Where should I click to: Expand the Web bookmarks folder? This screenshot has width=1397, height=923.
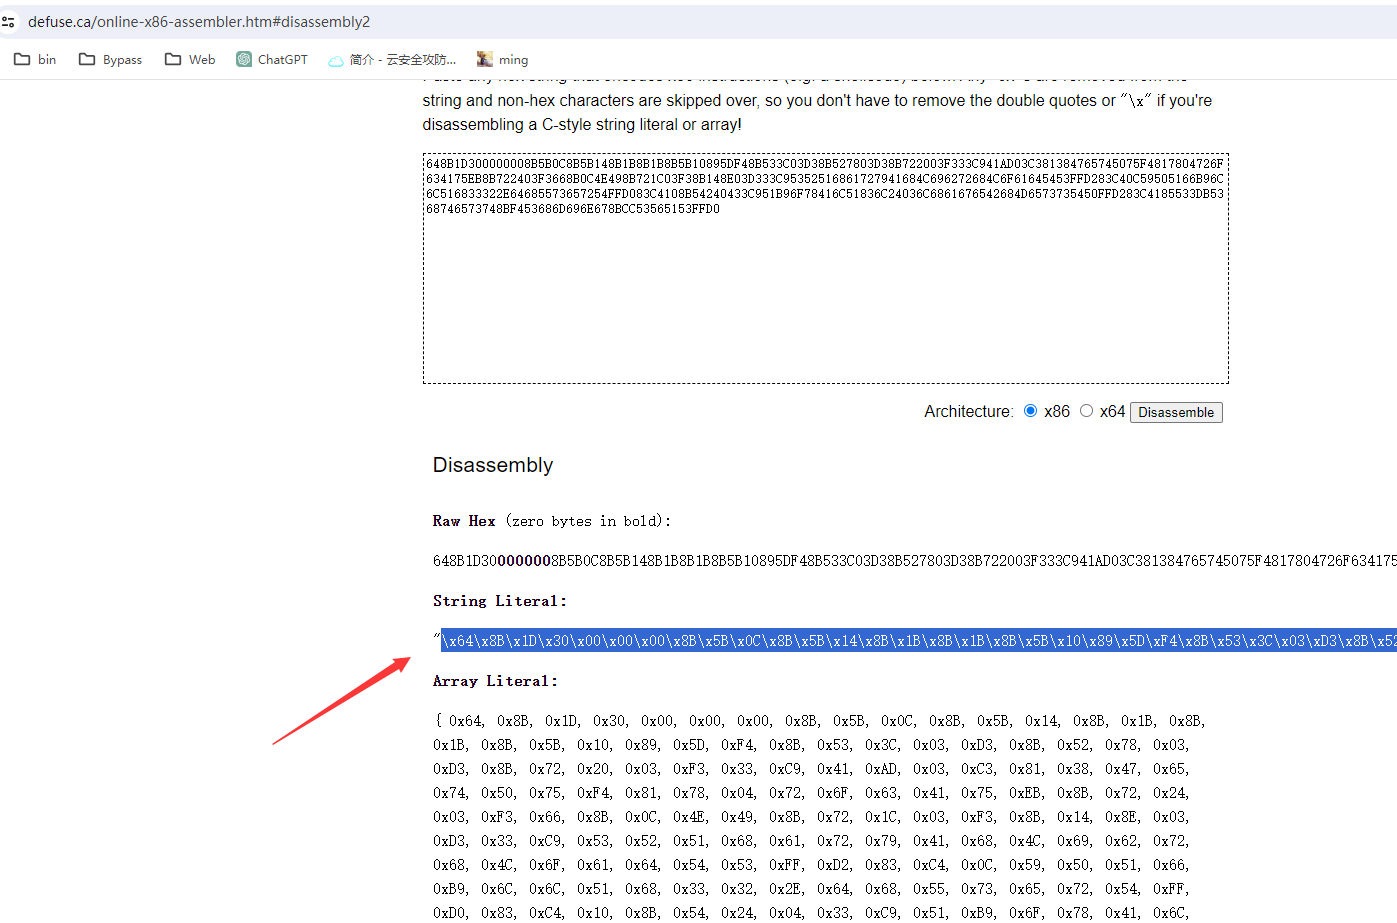(190, 59)
